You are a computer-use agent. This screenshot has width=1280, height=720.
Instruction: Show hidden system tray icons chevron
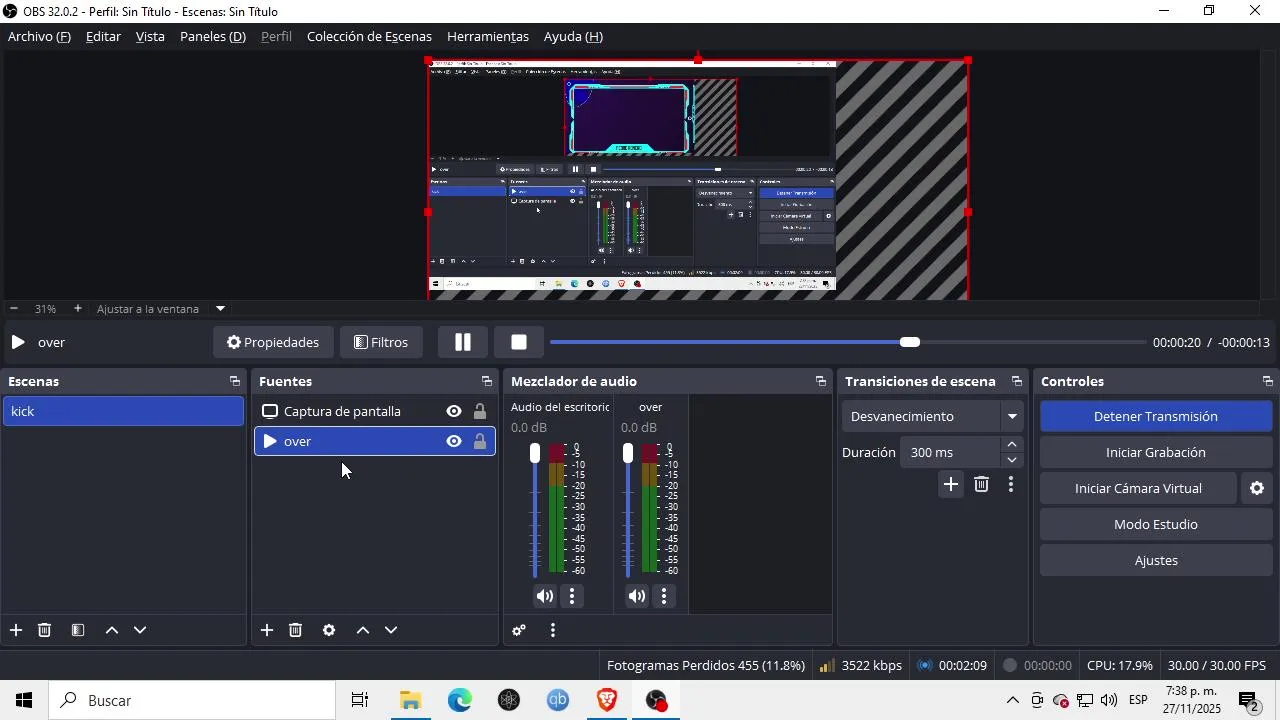1012,700
